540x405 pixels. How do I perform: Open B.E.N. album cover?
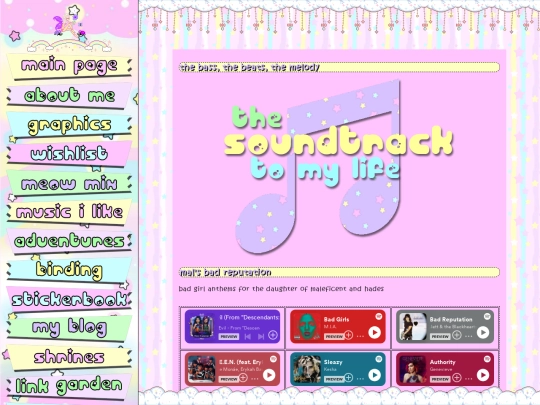pyautogui.click(x=202, y=369)
